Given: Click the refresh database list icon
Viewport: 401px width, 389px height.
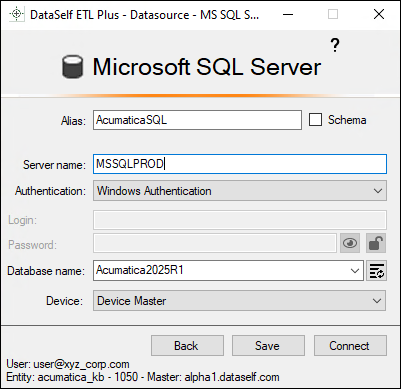Looking at the screenshot, I should pos(377,271).
